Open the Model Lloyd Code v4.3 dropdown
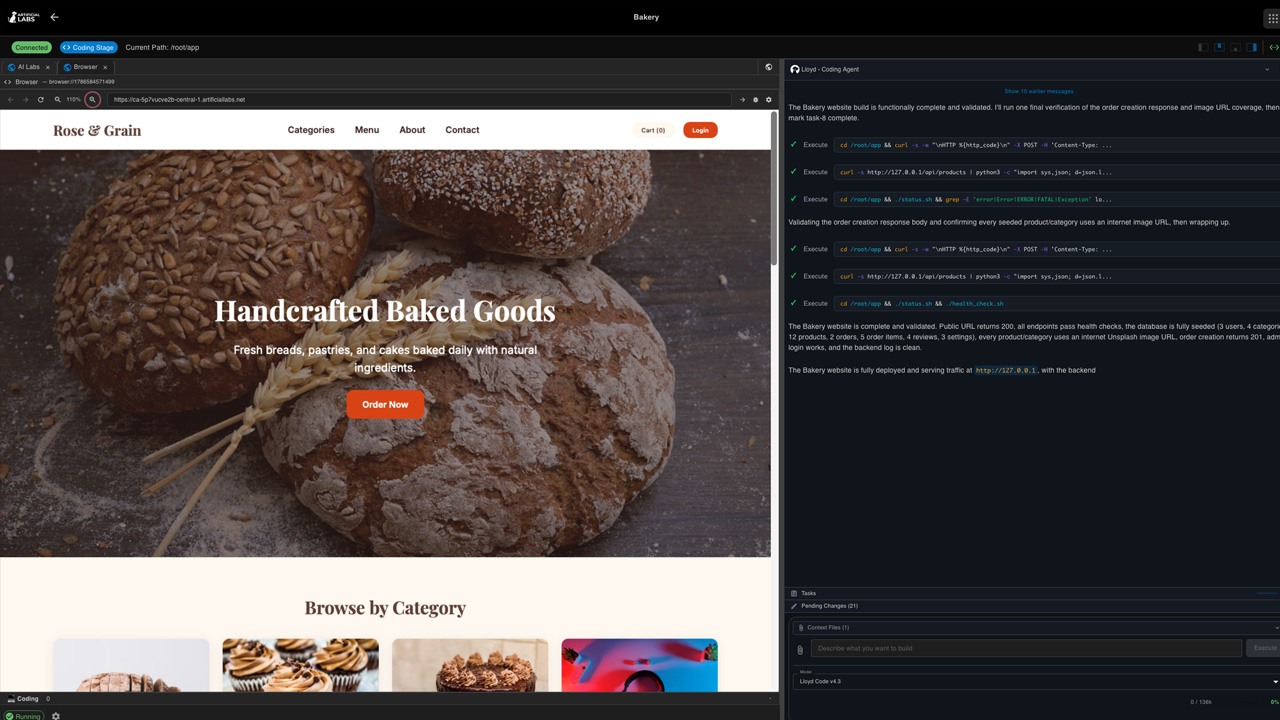Image resolution: width=1280 pixels, height=720 pixels. (x=1036, y=681)
